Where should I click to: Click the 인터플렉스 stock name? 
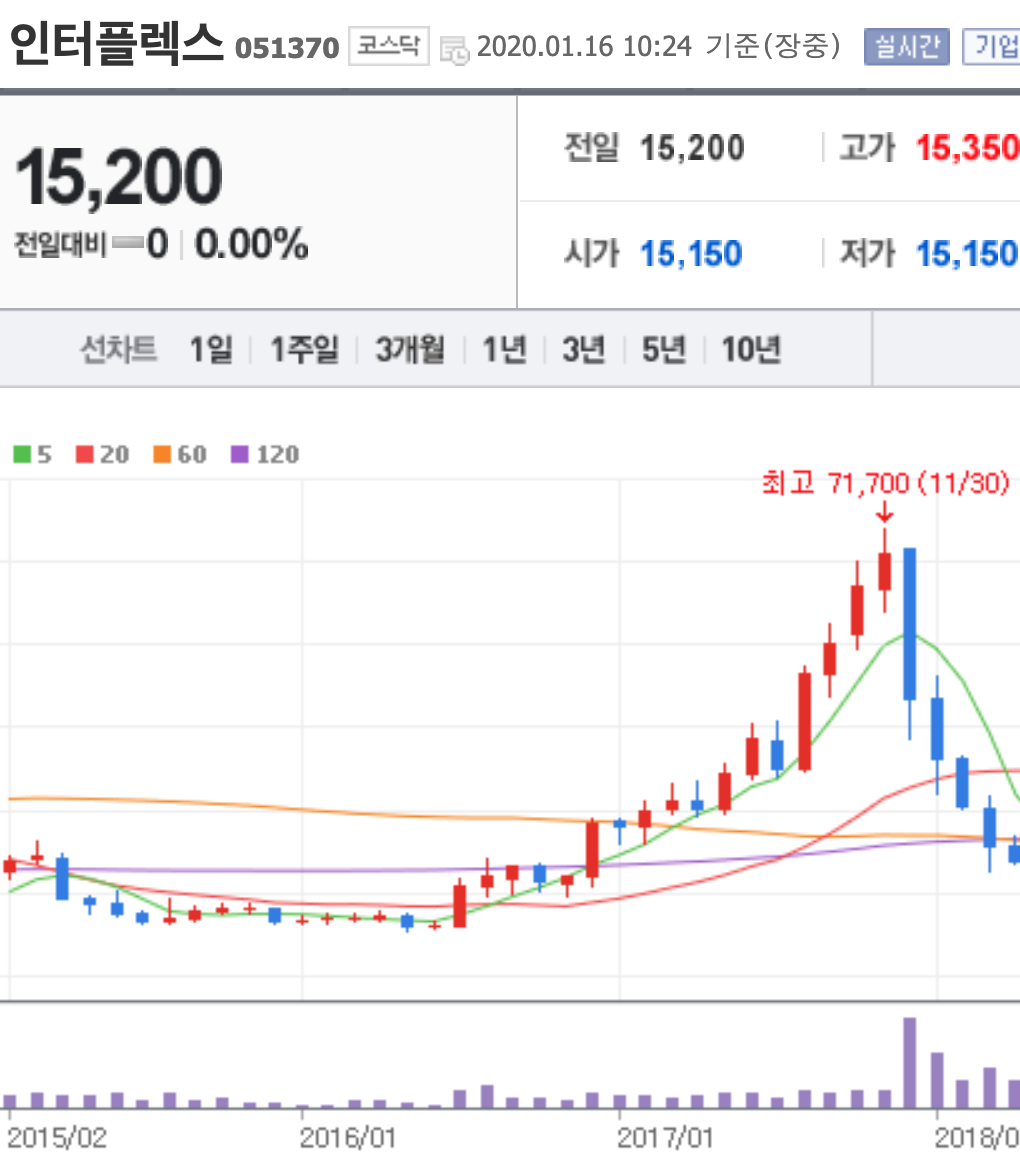[x=117, y=44]
